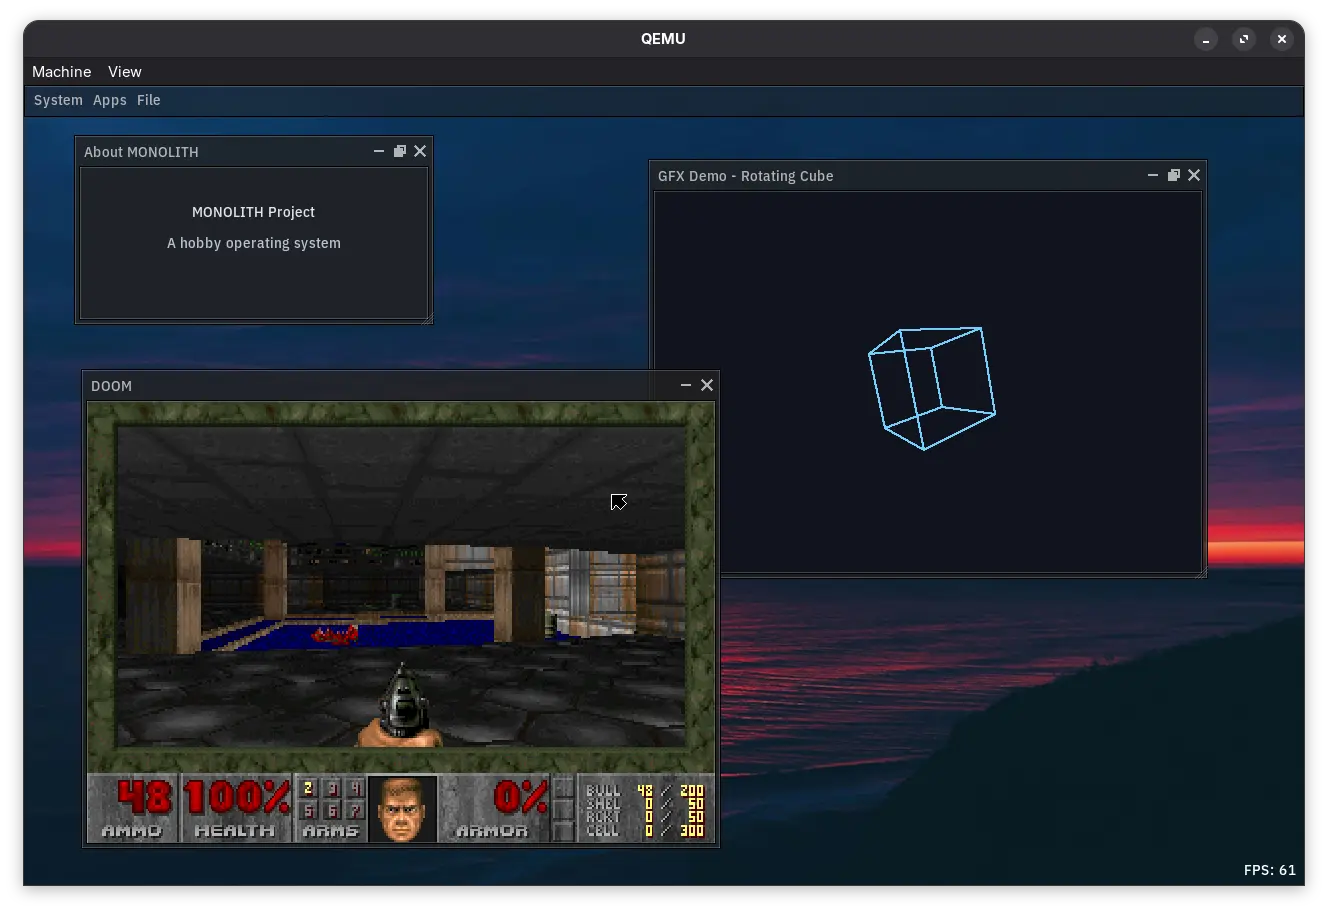Image resolution: width=1328 pixels, height=912 pixels.
Task: Click the maximize icon on the About MONOLITH window
Action: click(x=399, y=151)
